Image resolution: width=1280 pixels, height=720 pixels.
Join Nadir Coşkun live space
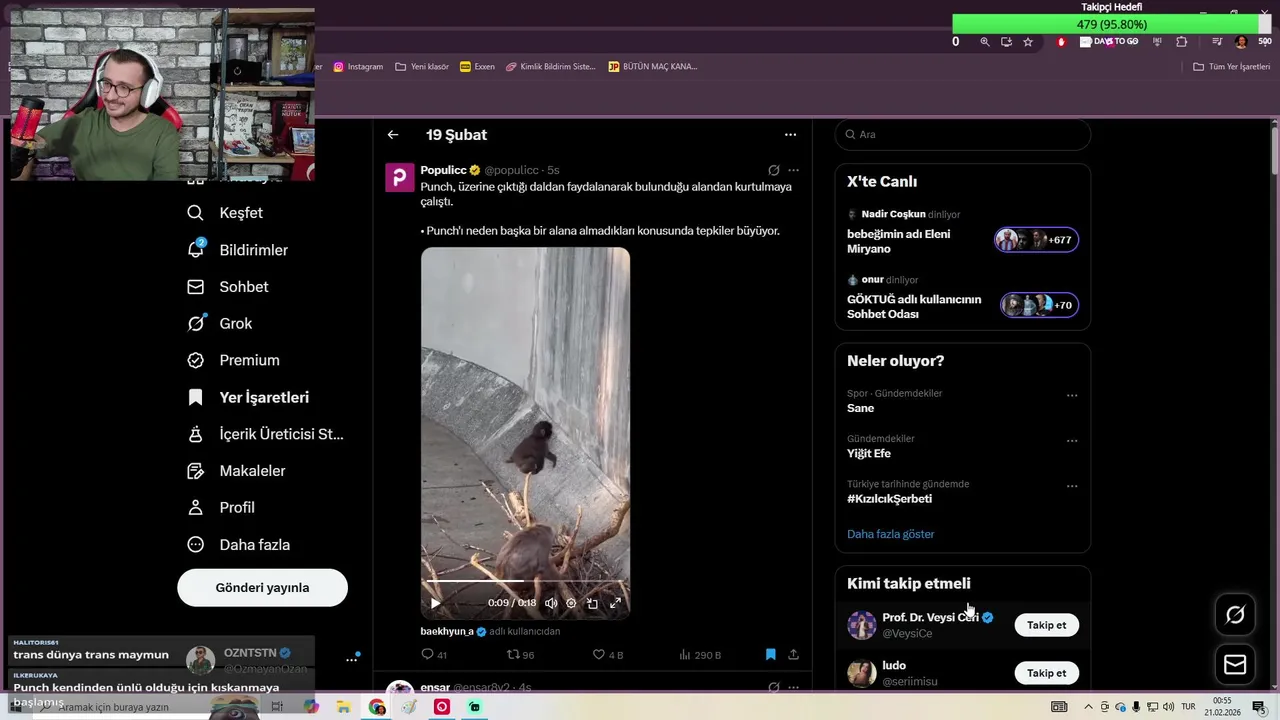[1036, 240]
